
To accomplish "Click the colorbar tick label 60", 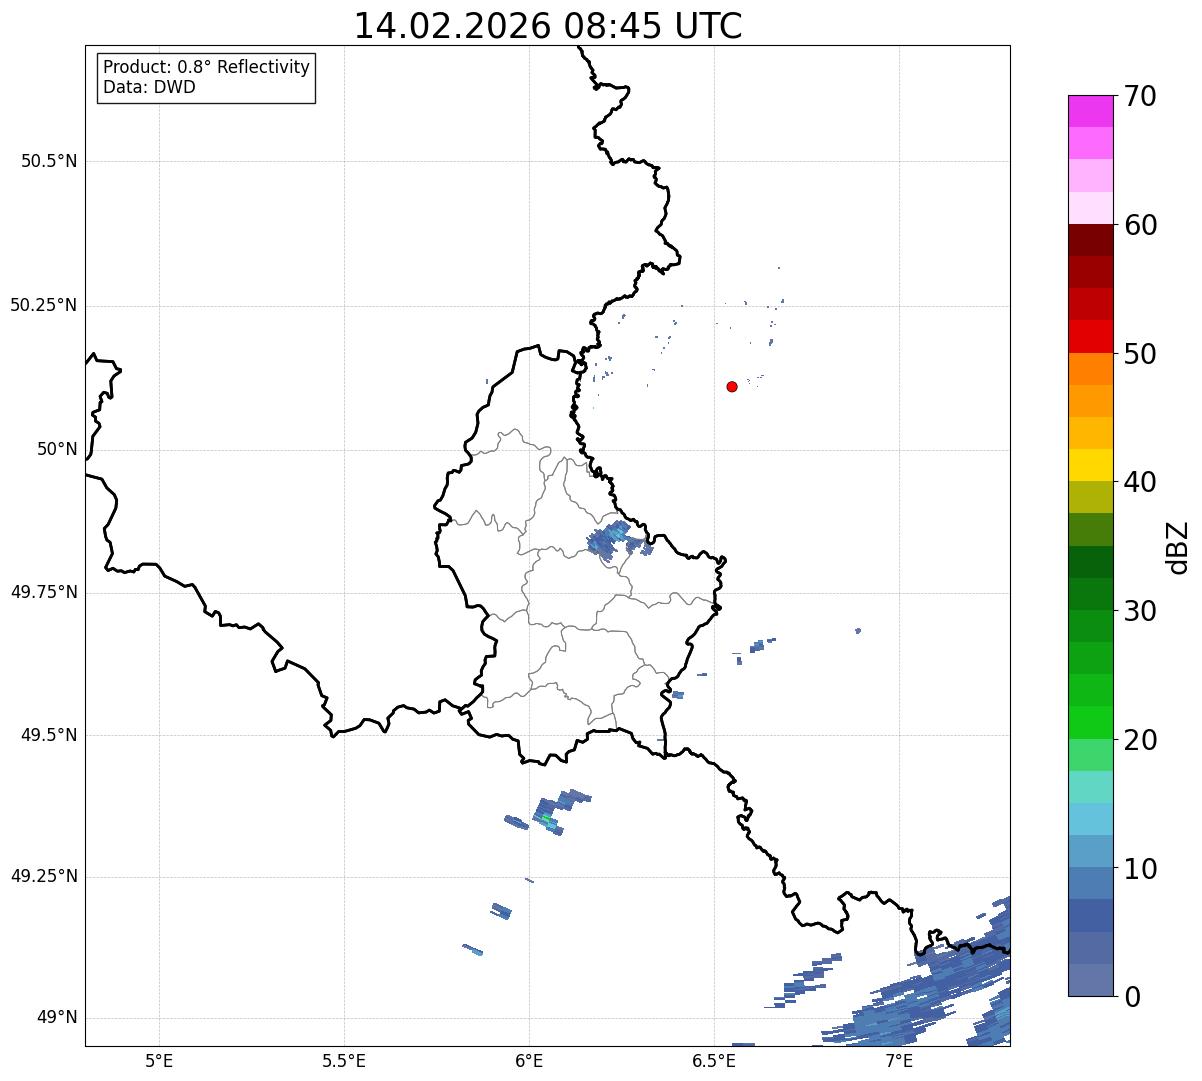I will [x=1139, y=225].
